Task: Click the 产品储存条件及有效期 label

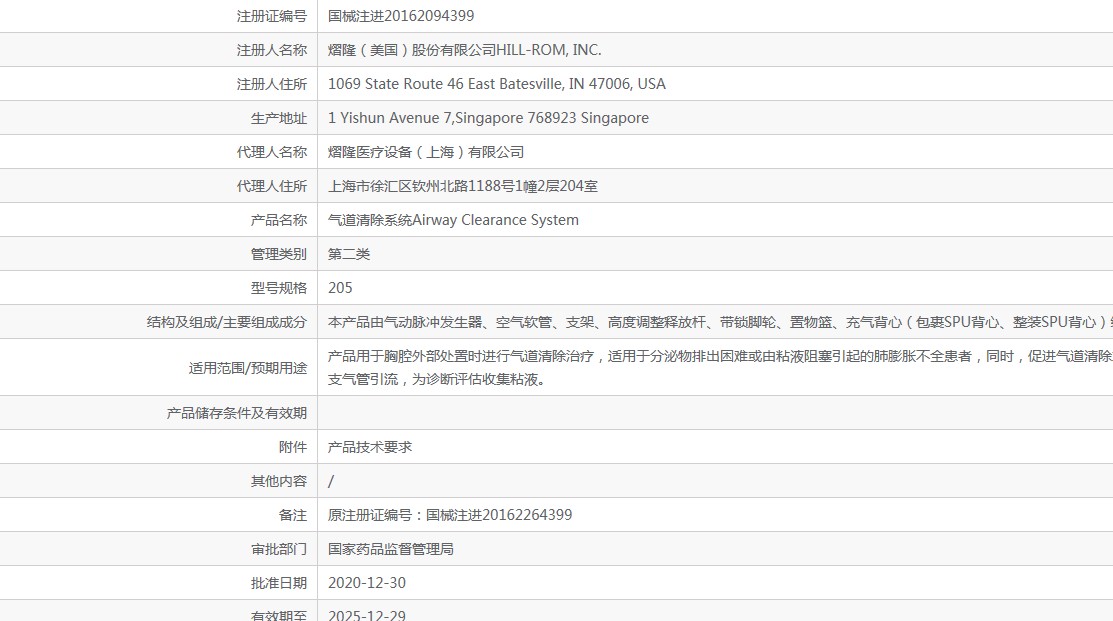Action: pos(236,413)
